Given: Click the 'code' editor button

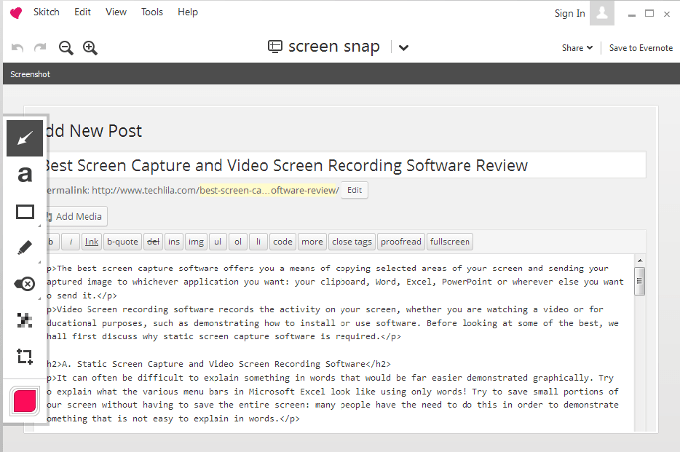Looking at the screenshot, I should (x=283, y=242).
